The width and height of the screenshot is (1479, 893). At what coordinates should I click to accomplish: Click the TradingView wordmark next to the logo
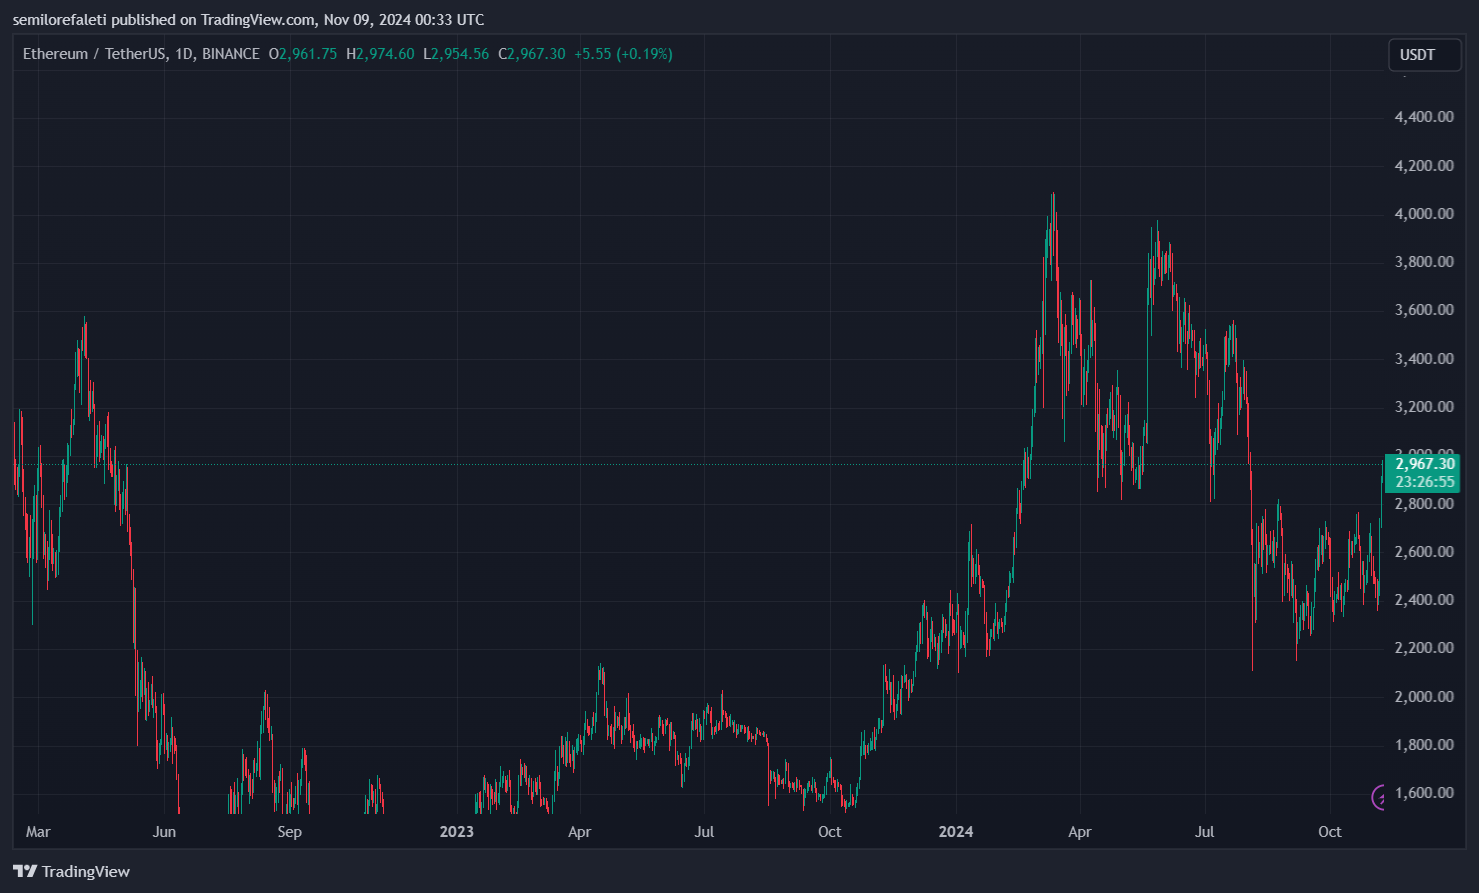click(x=85, y=871)
